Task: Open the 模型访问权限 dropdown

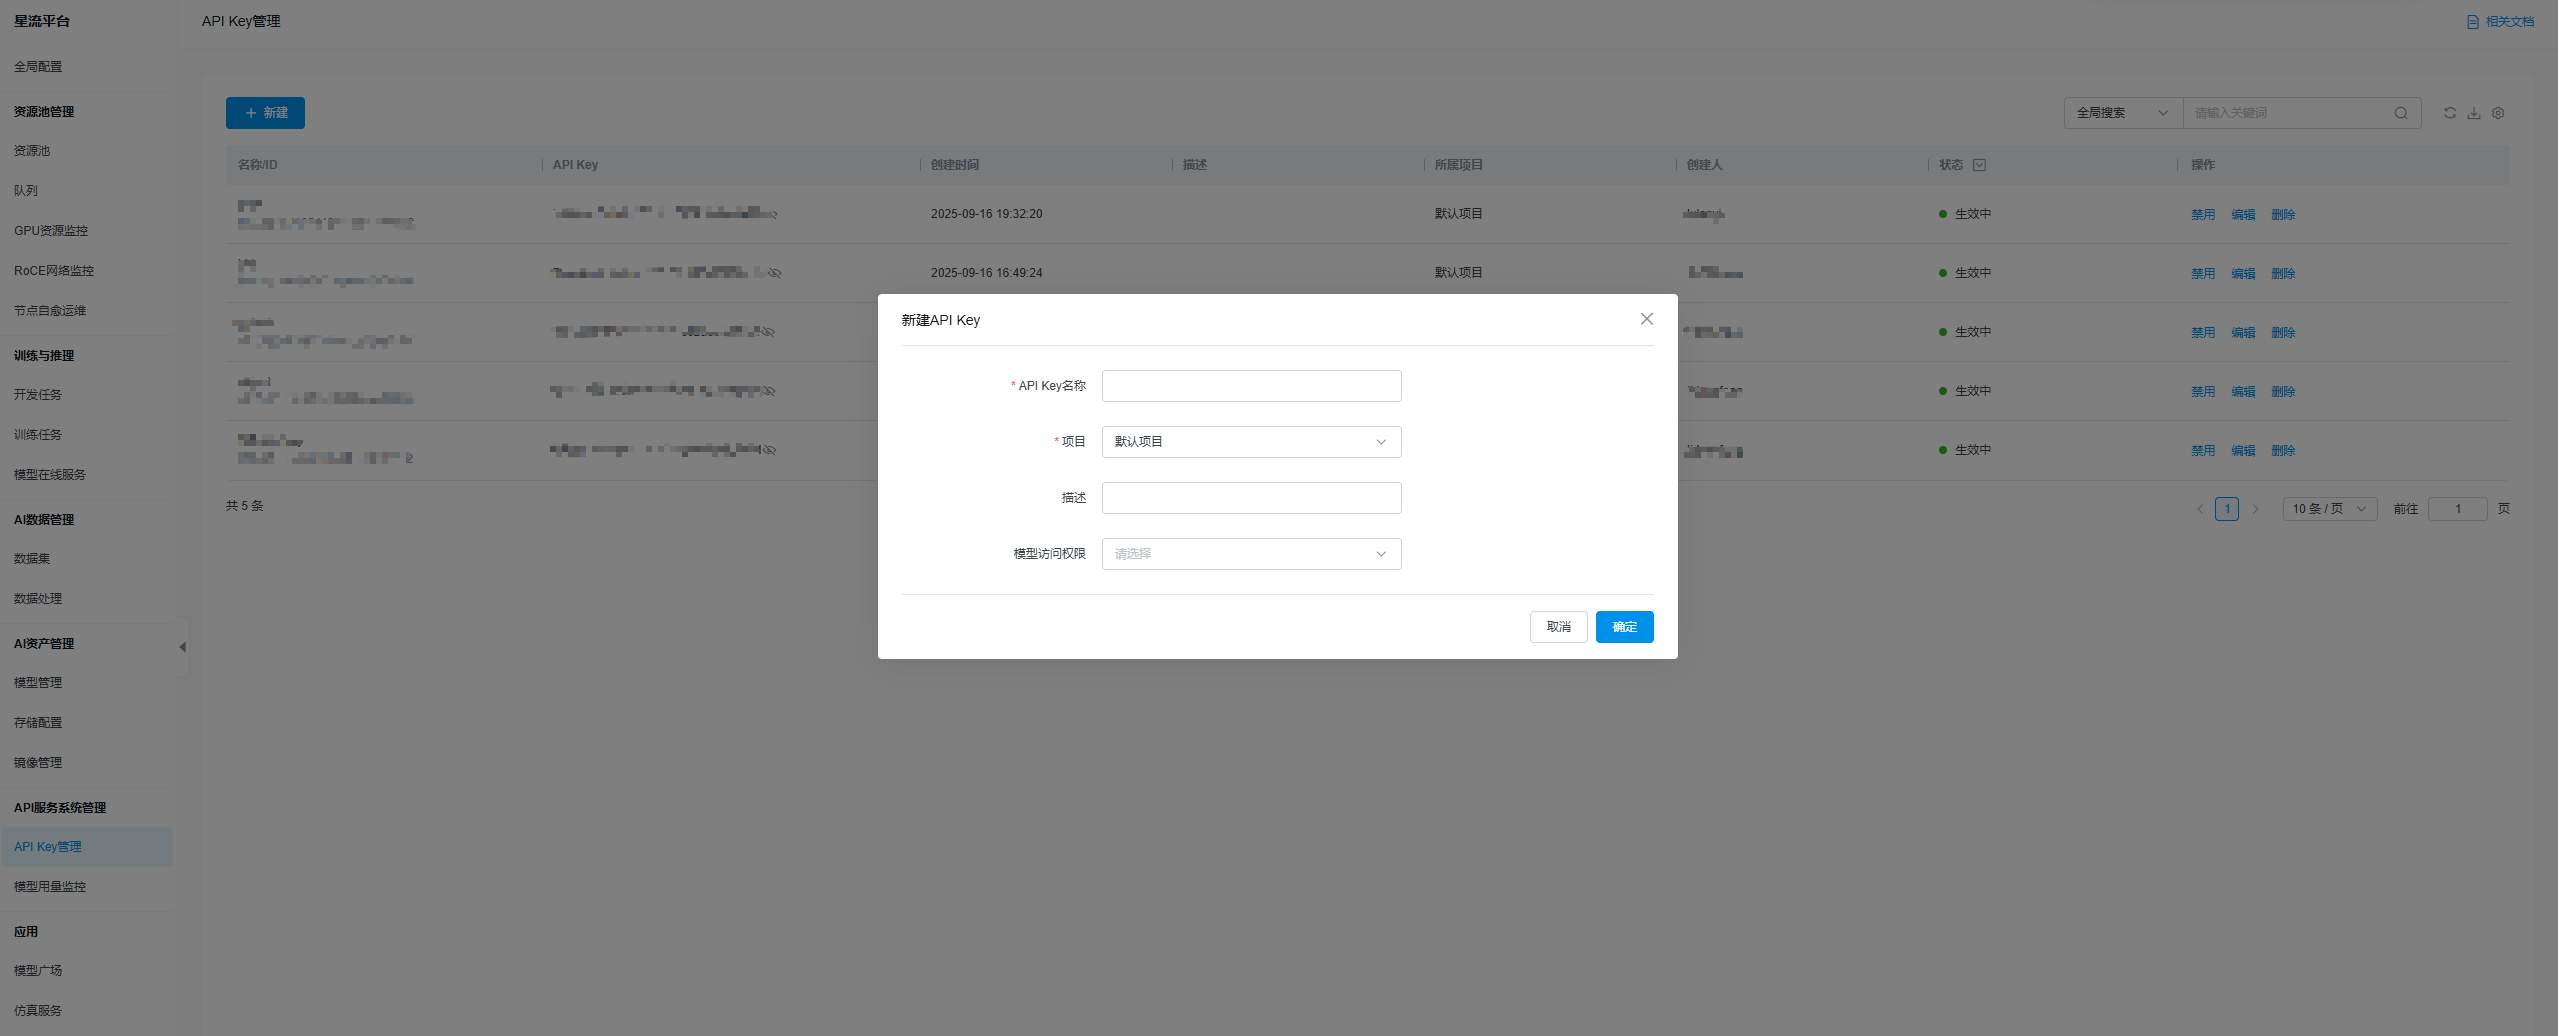Action: pos(1251,554)
